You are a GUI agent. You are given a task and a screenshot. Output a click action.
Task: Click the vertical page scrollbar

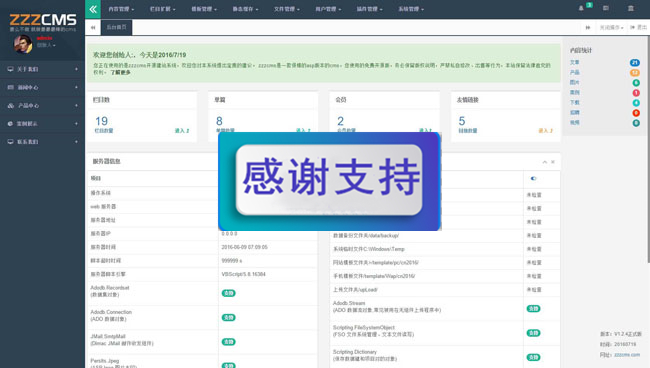click(648, 149)
